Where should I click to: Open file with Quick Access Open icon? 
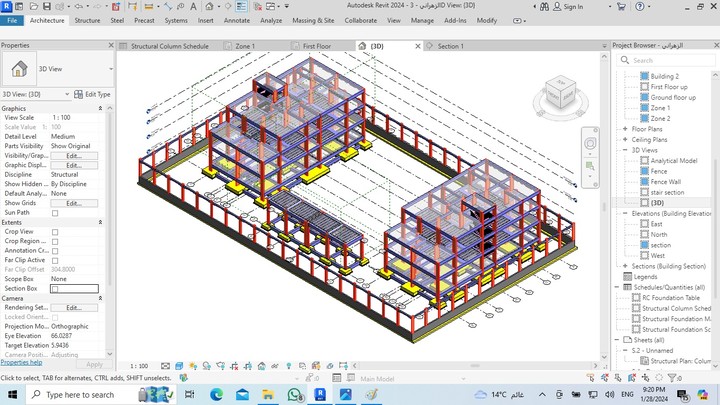pos(34,6)
